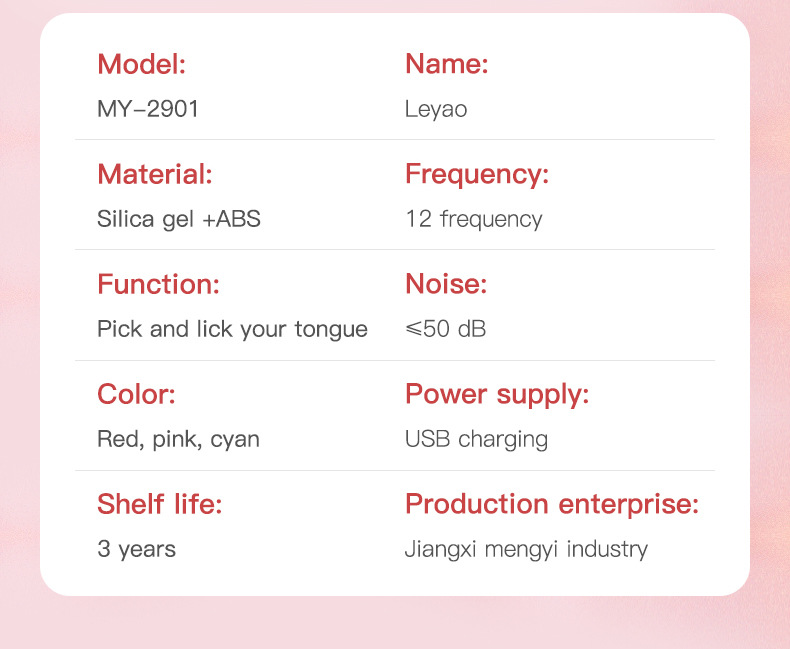Click the Function: heading
This screenshot has width=790, height=649.
(157, 285)
